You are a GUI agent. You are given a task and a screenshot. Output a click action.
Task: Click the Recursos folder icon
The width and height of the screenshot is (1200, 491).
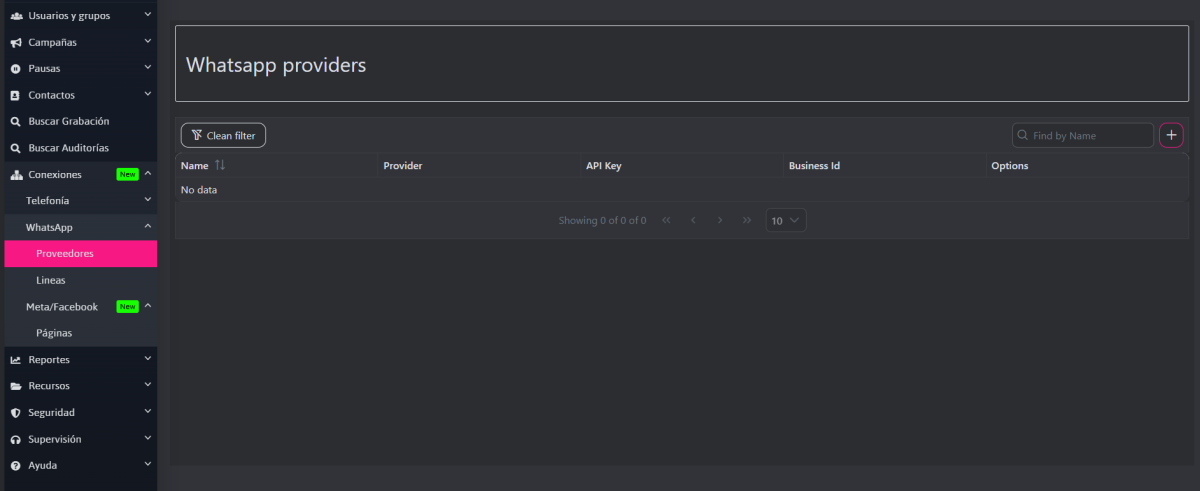[16, 386]
